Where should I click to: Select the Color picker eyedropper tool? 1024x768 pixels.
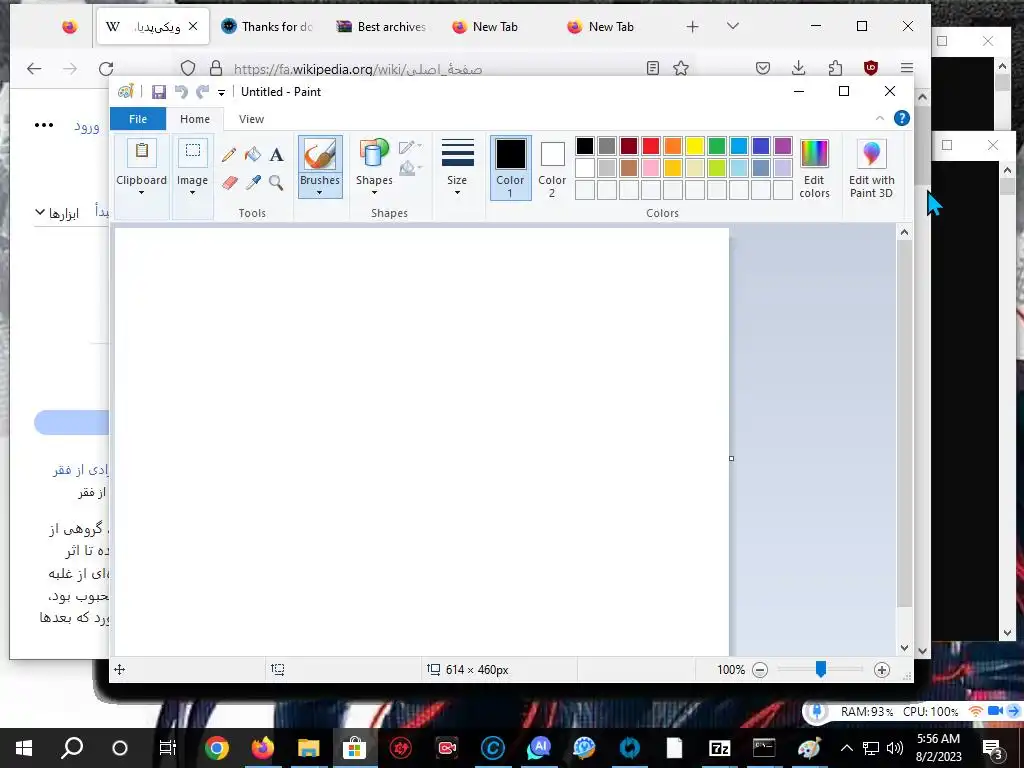[x=253, y=182]
